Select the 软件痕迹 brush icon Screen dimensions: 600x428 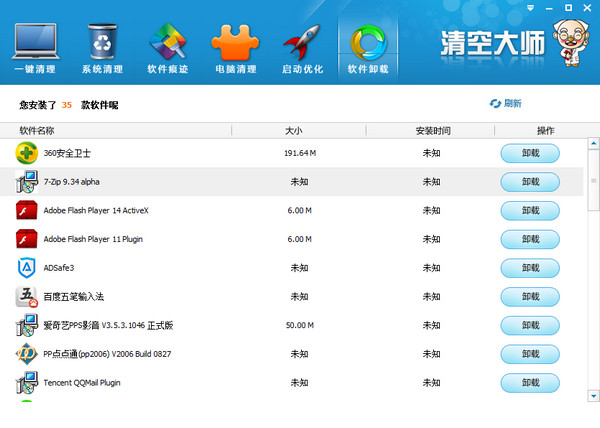[x=168, y=41]
